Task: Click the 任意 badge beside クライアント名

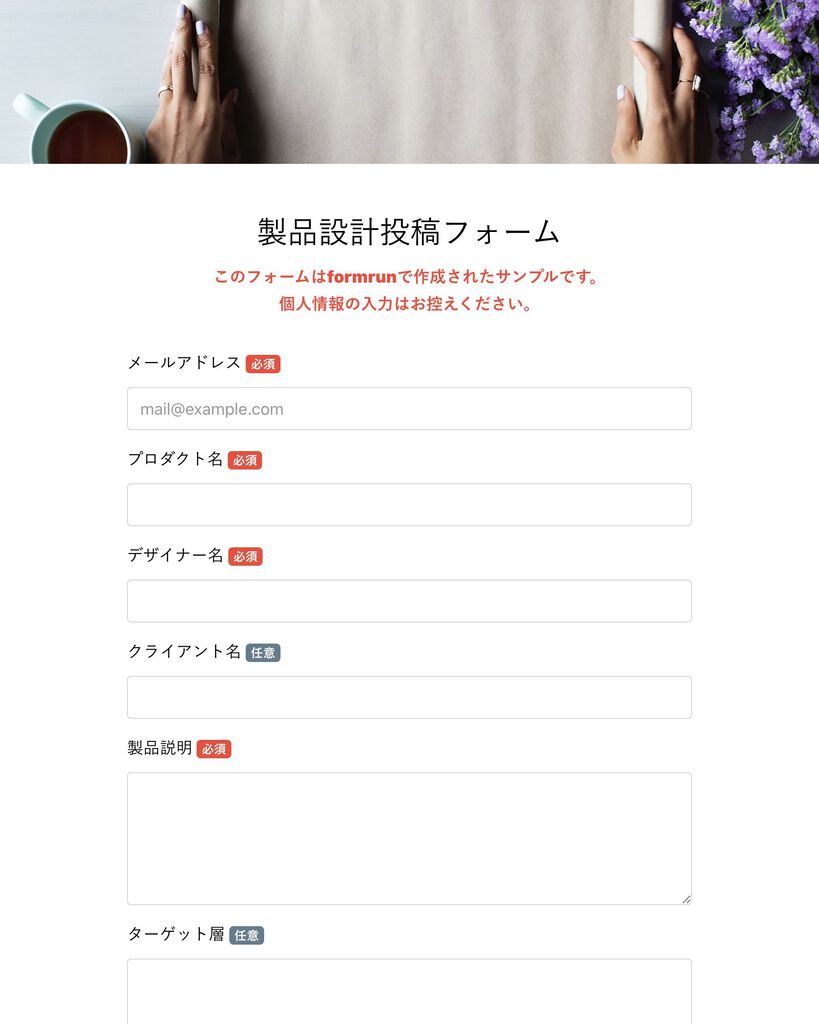Action: tap(263, 652)
